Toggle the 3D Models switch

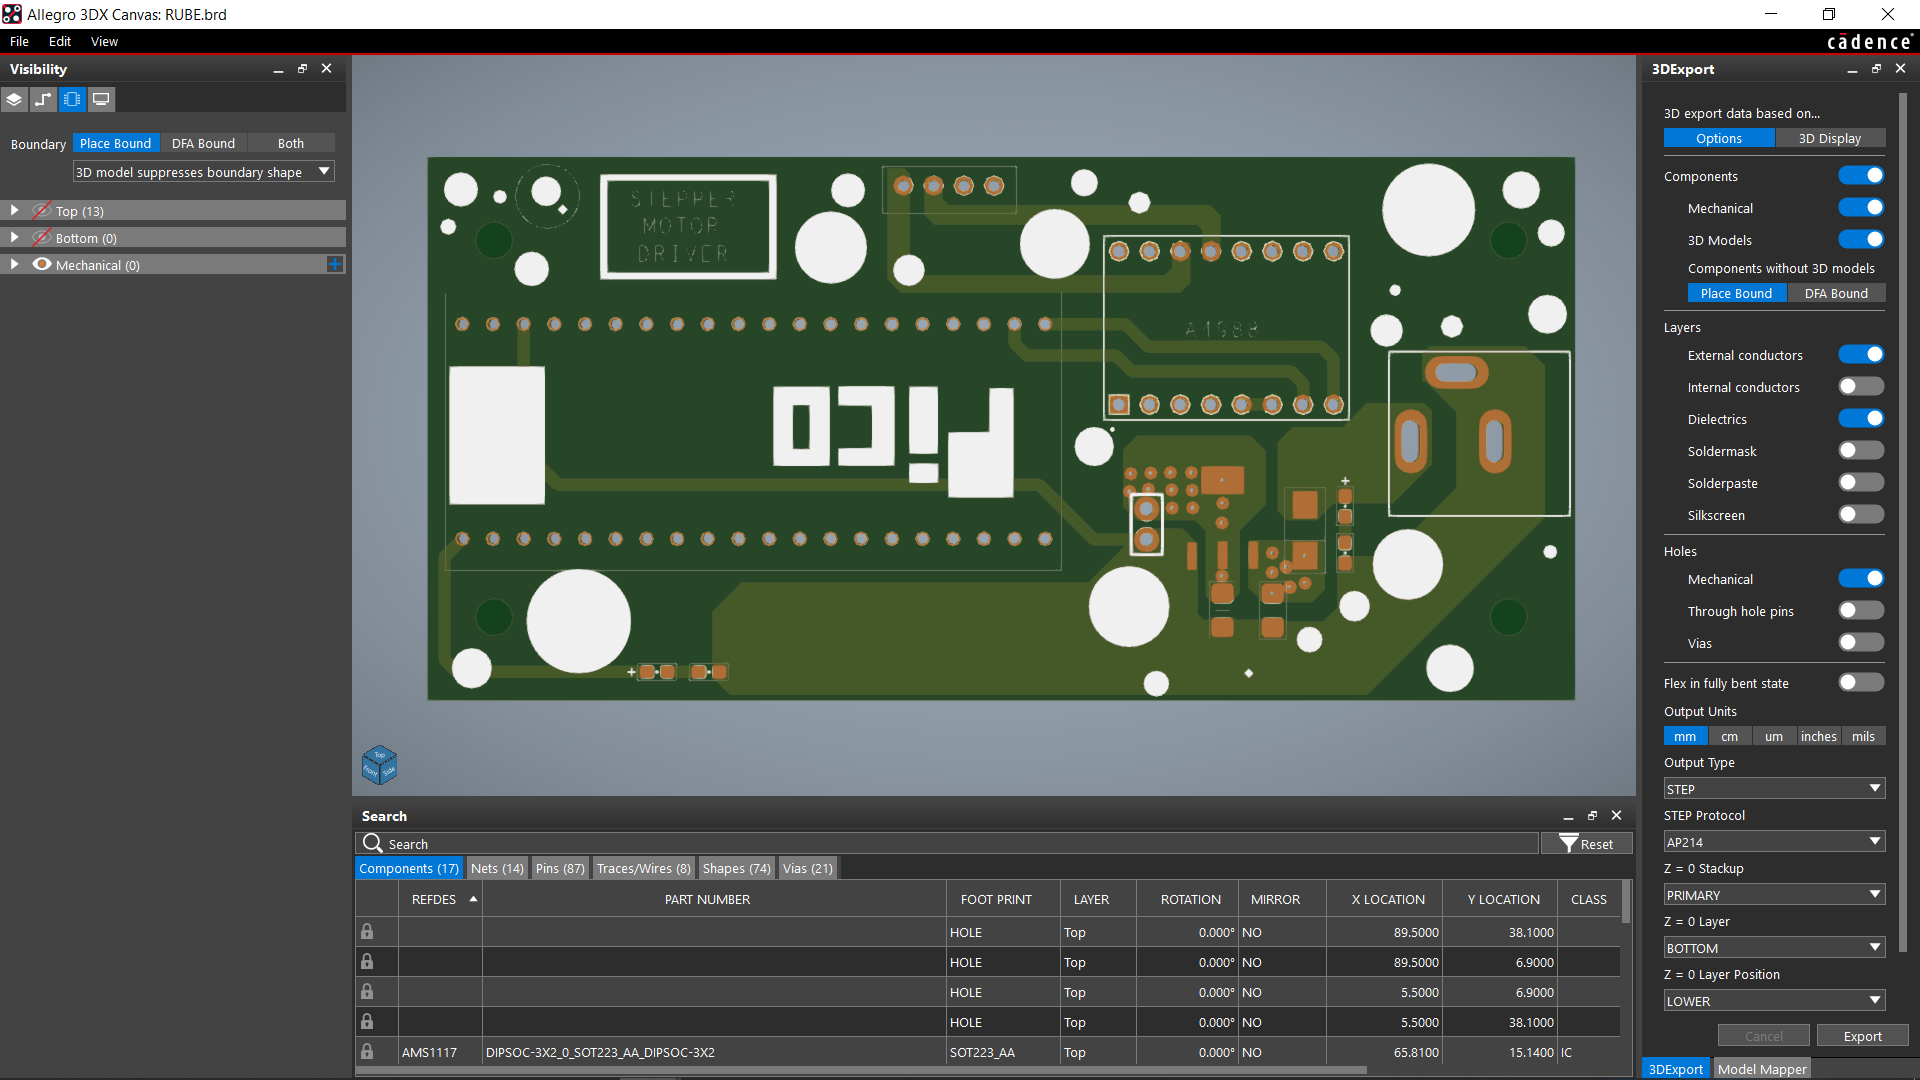pos(1861,240)
